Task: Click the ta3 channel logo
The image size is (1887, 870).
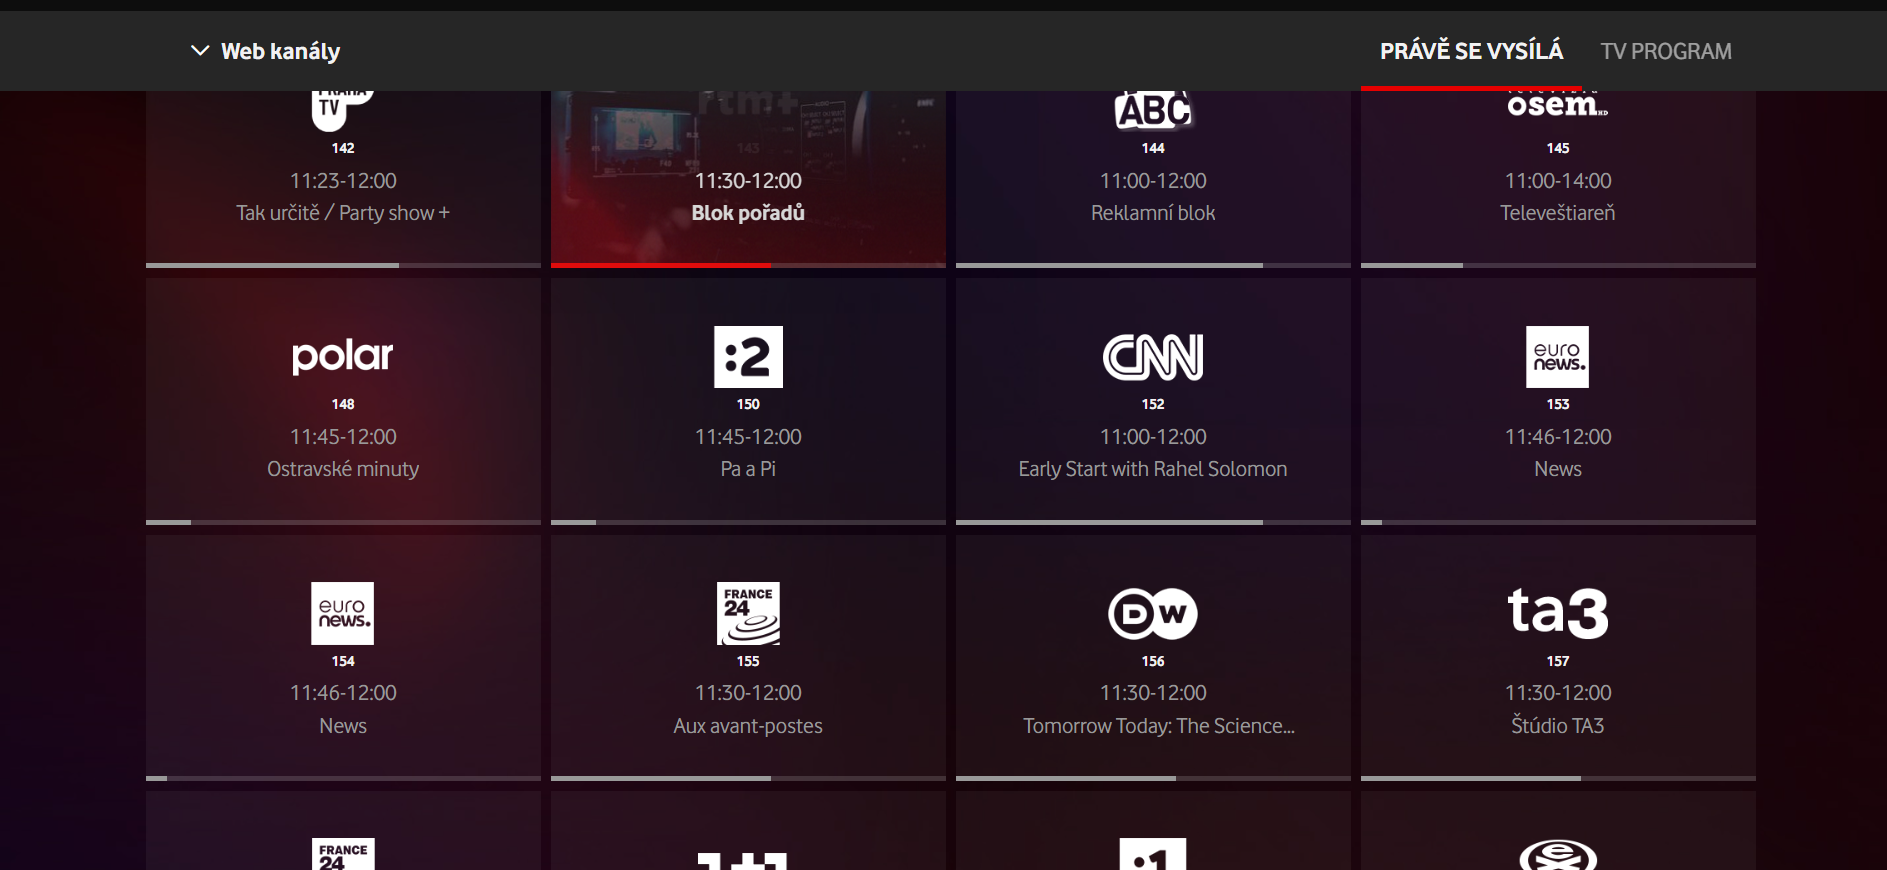Action: [x=1557, y=612]
